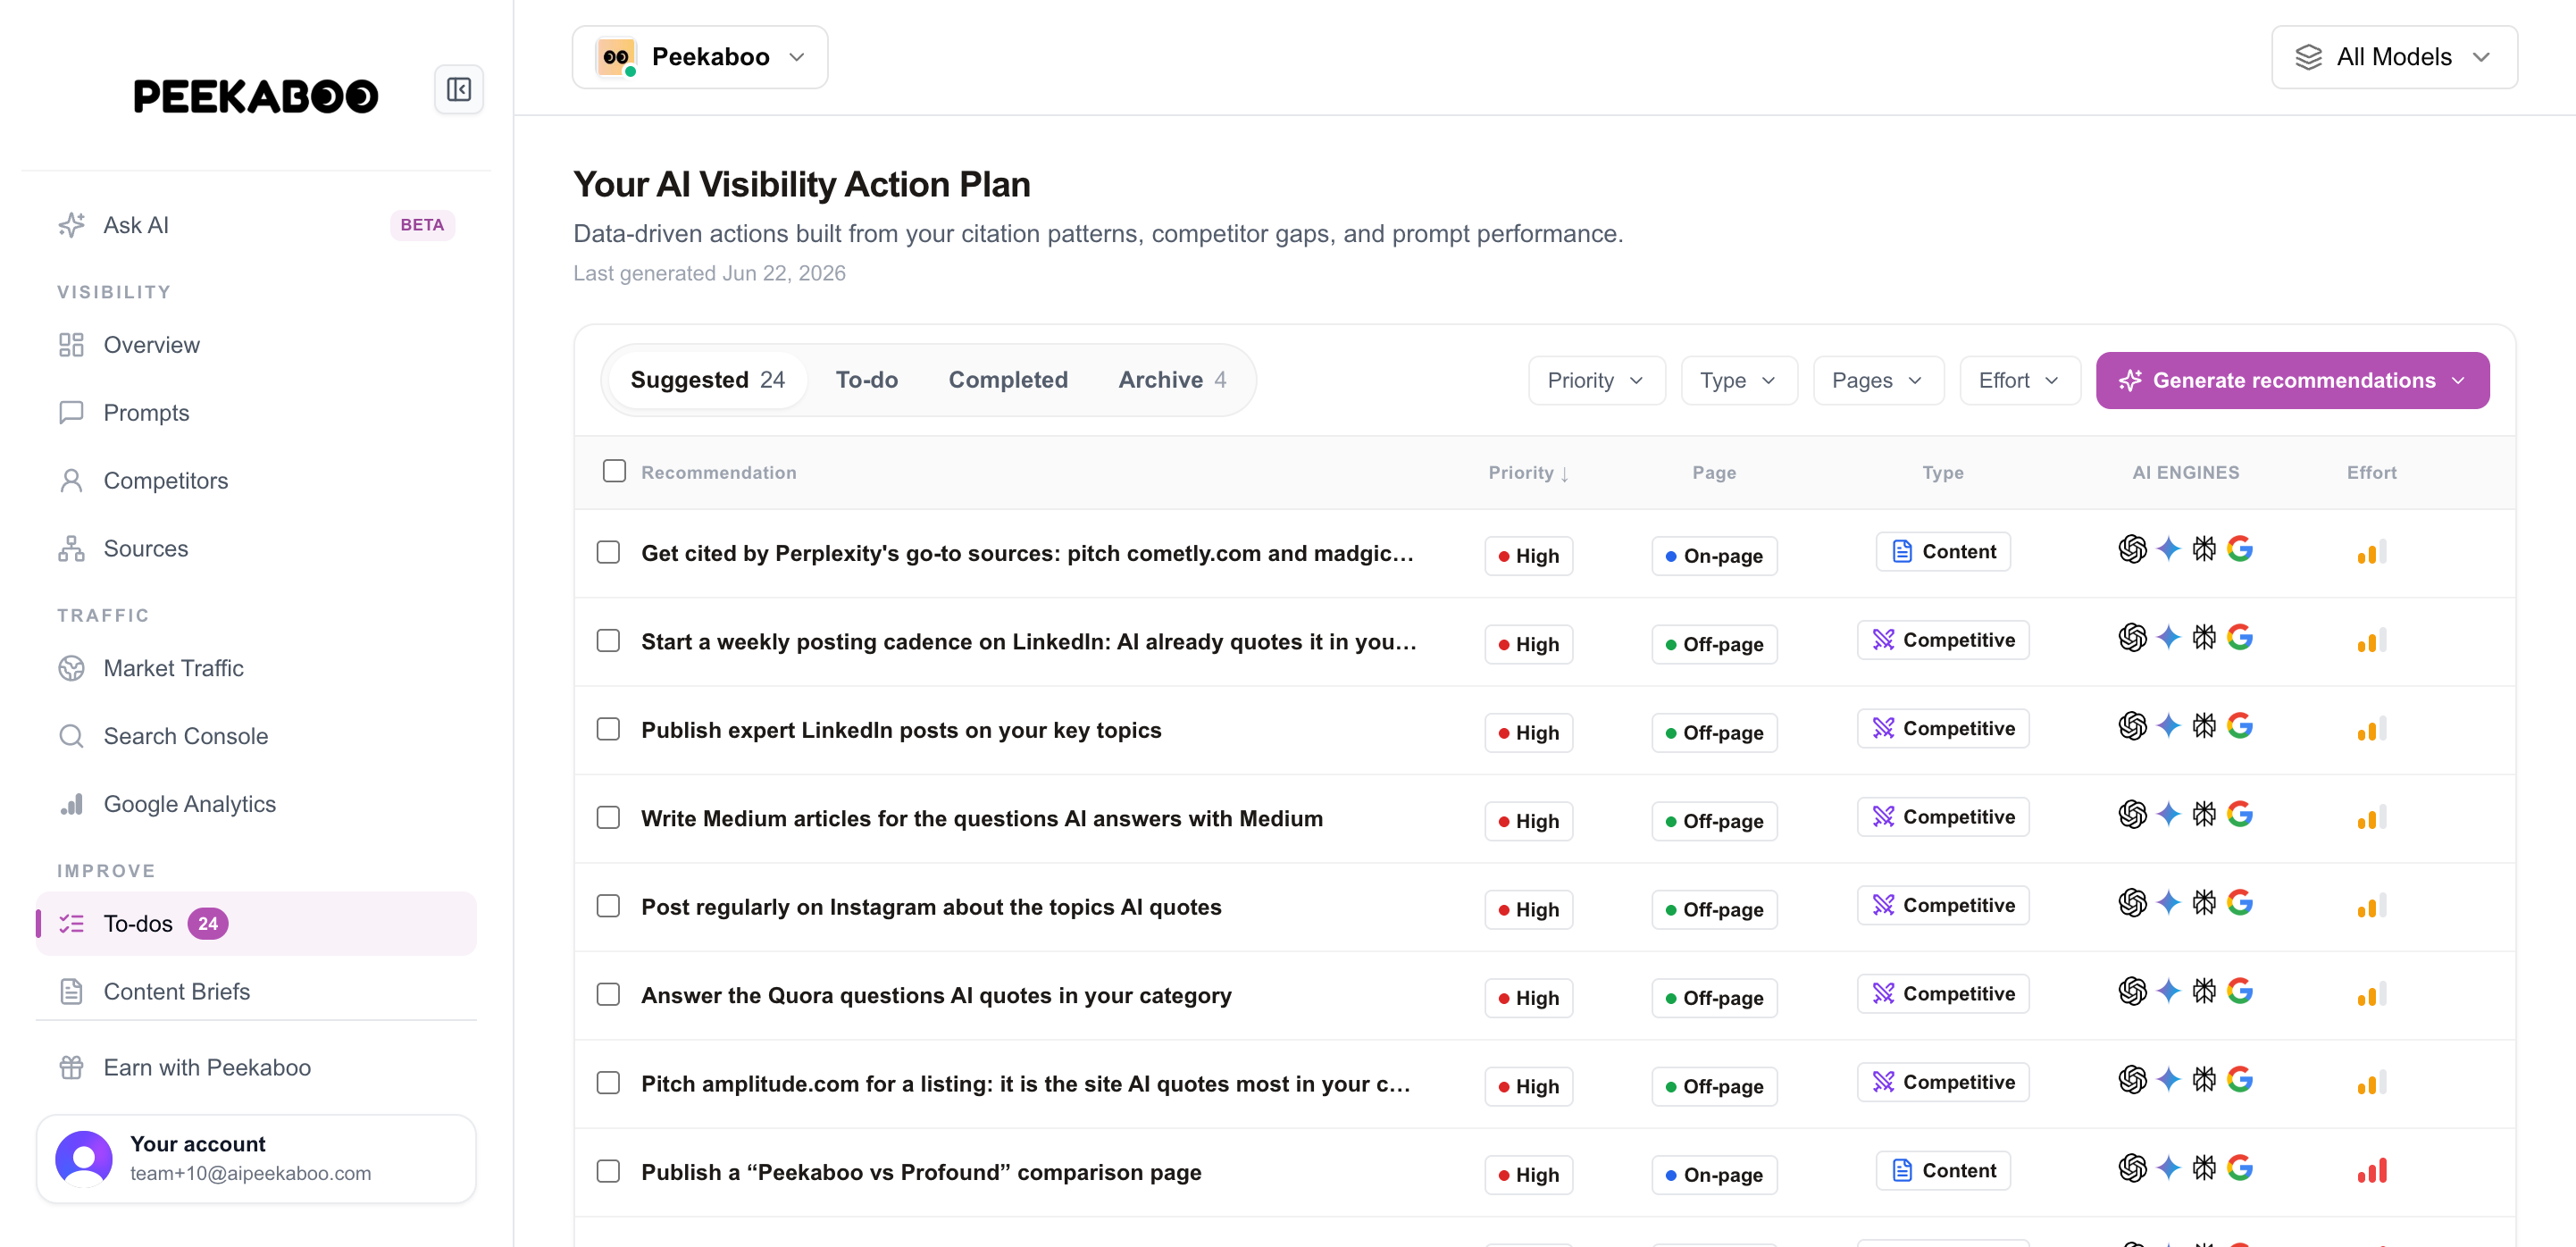Click ChatGPT engine icon in Perplexity sources row

[x=2132, y=549]
